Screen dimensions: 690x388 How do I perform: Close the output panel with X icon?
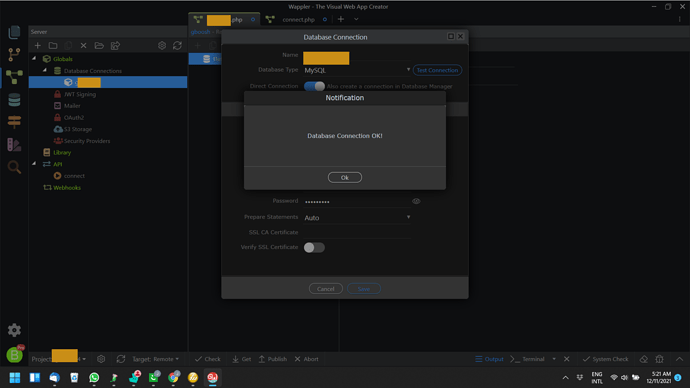click(x=567, y=359)
